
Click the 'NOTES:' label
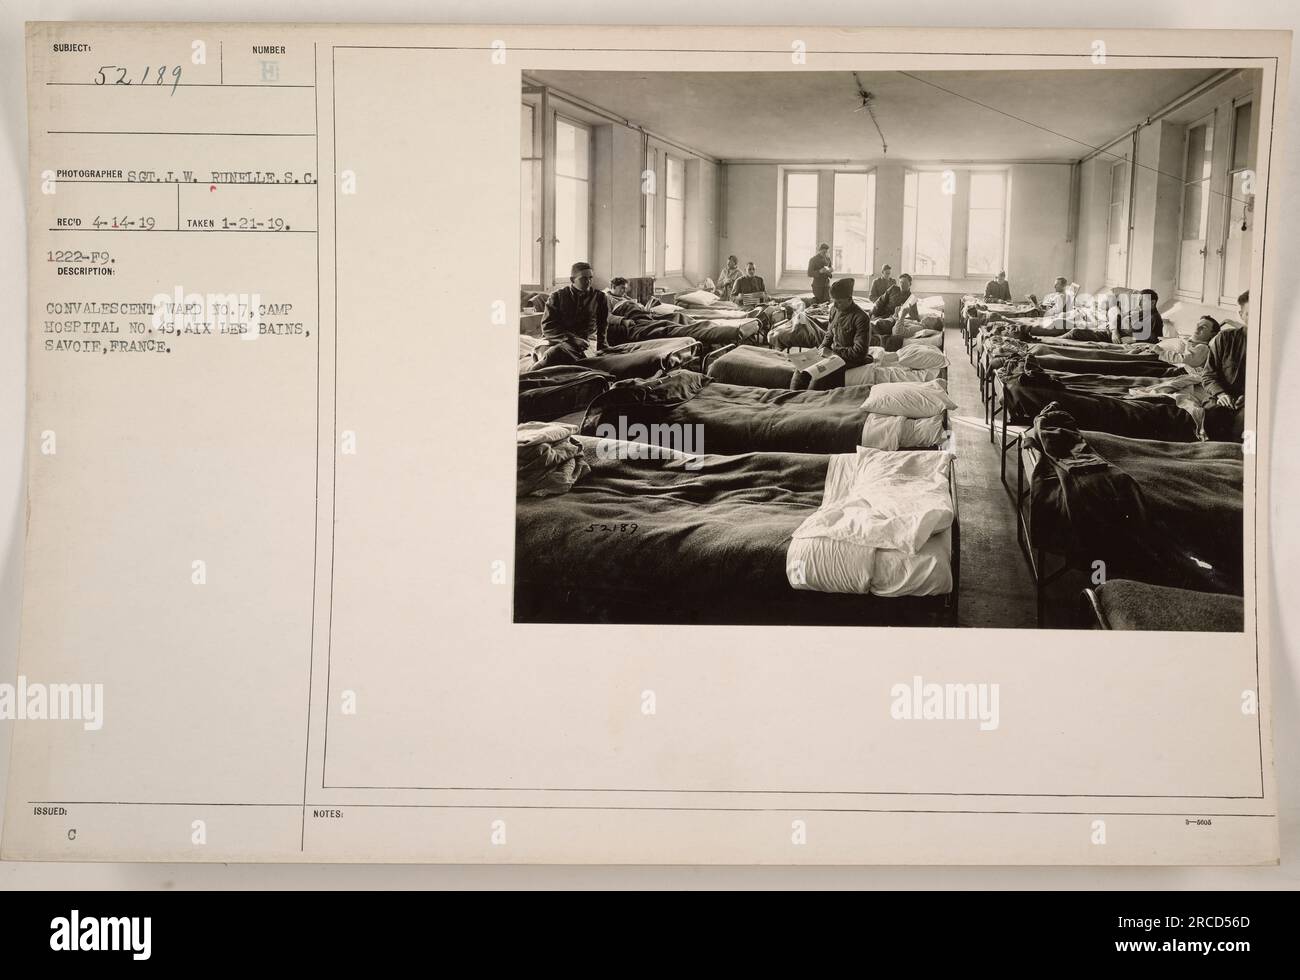[330, 814]
